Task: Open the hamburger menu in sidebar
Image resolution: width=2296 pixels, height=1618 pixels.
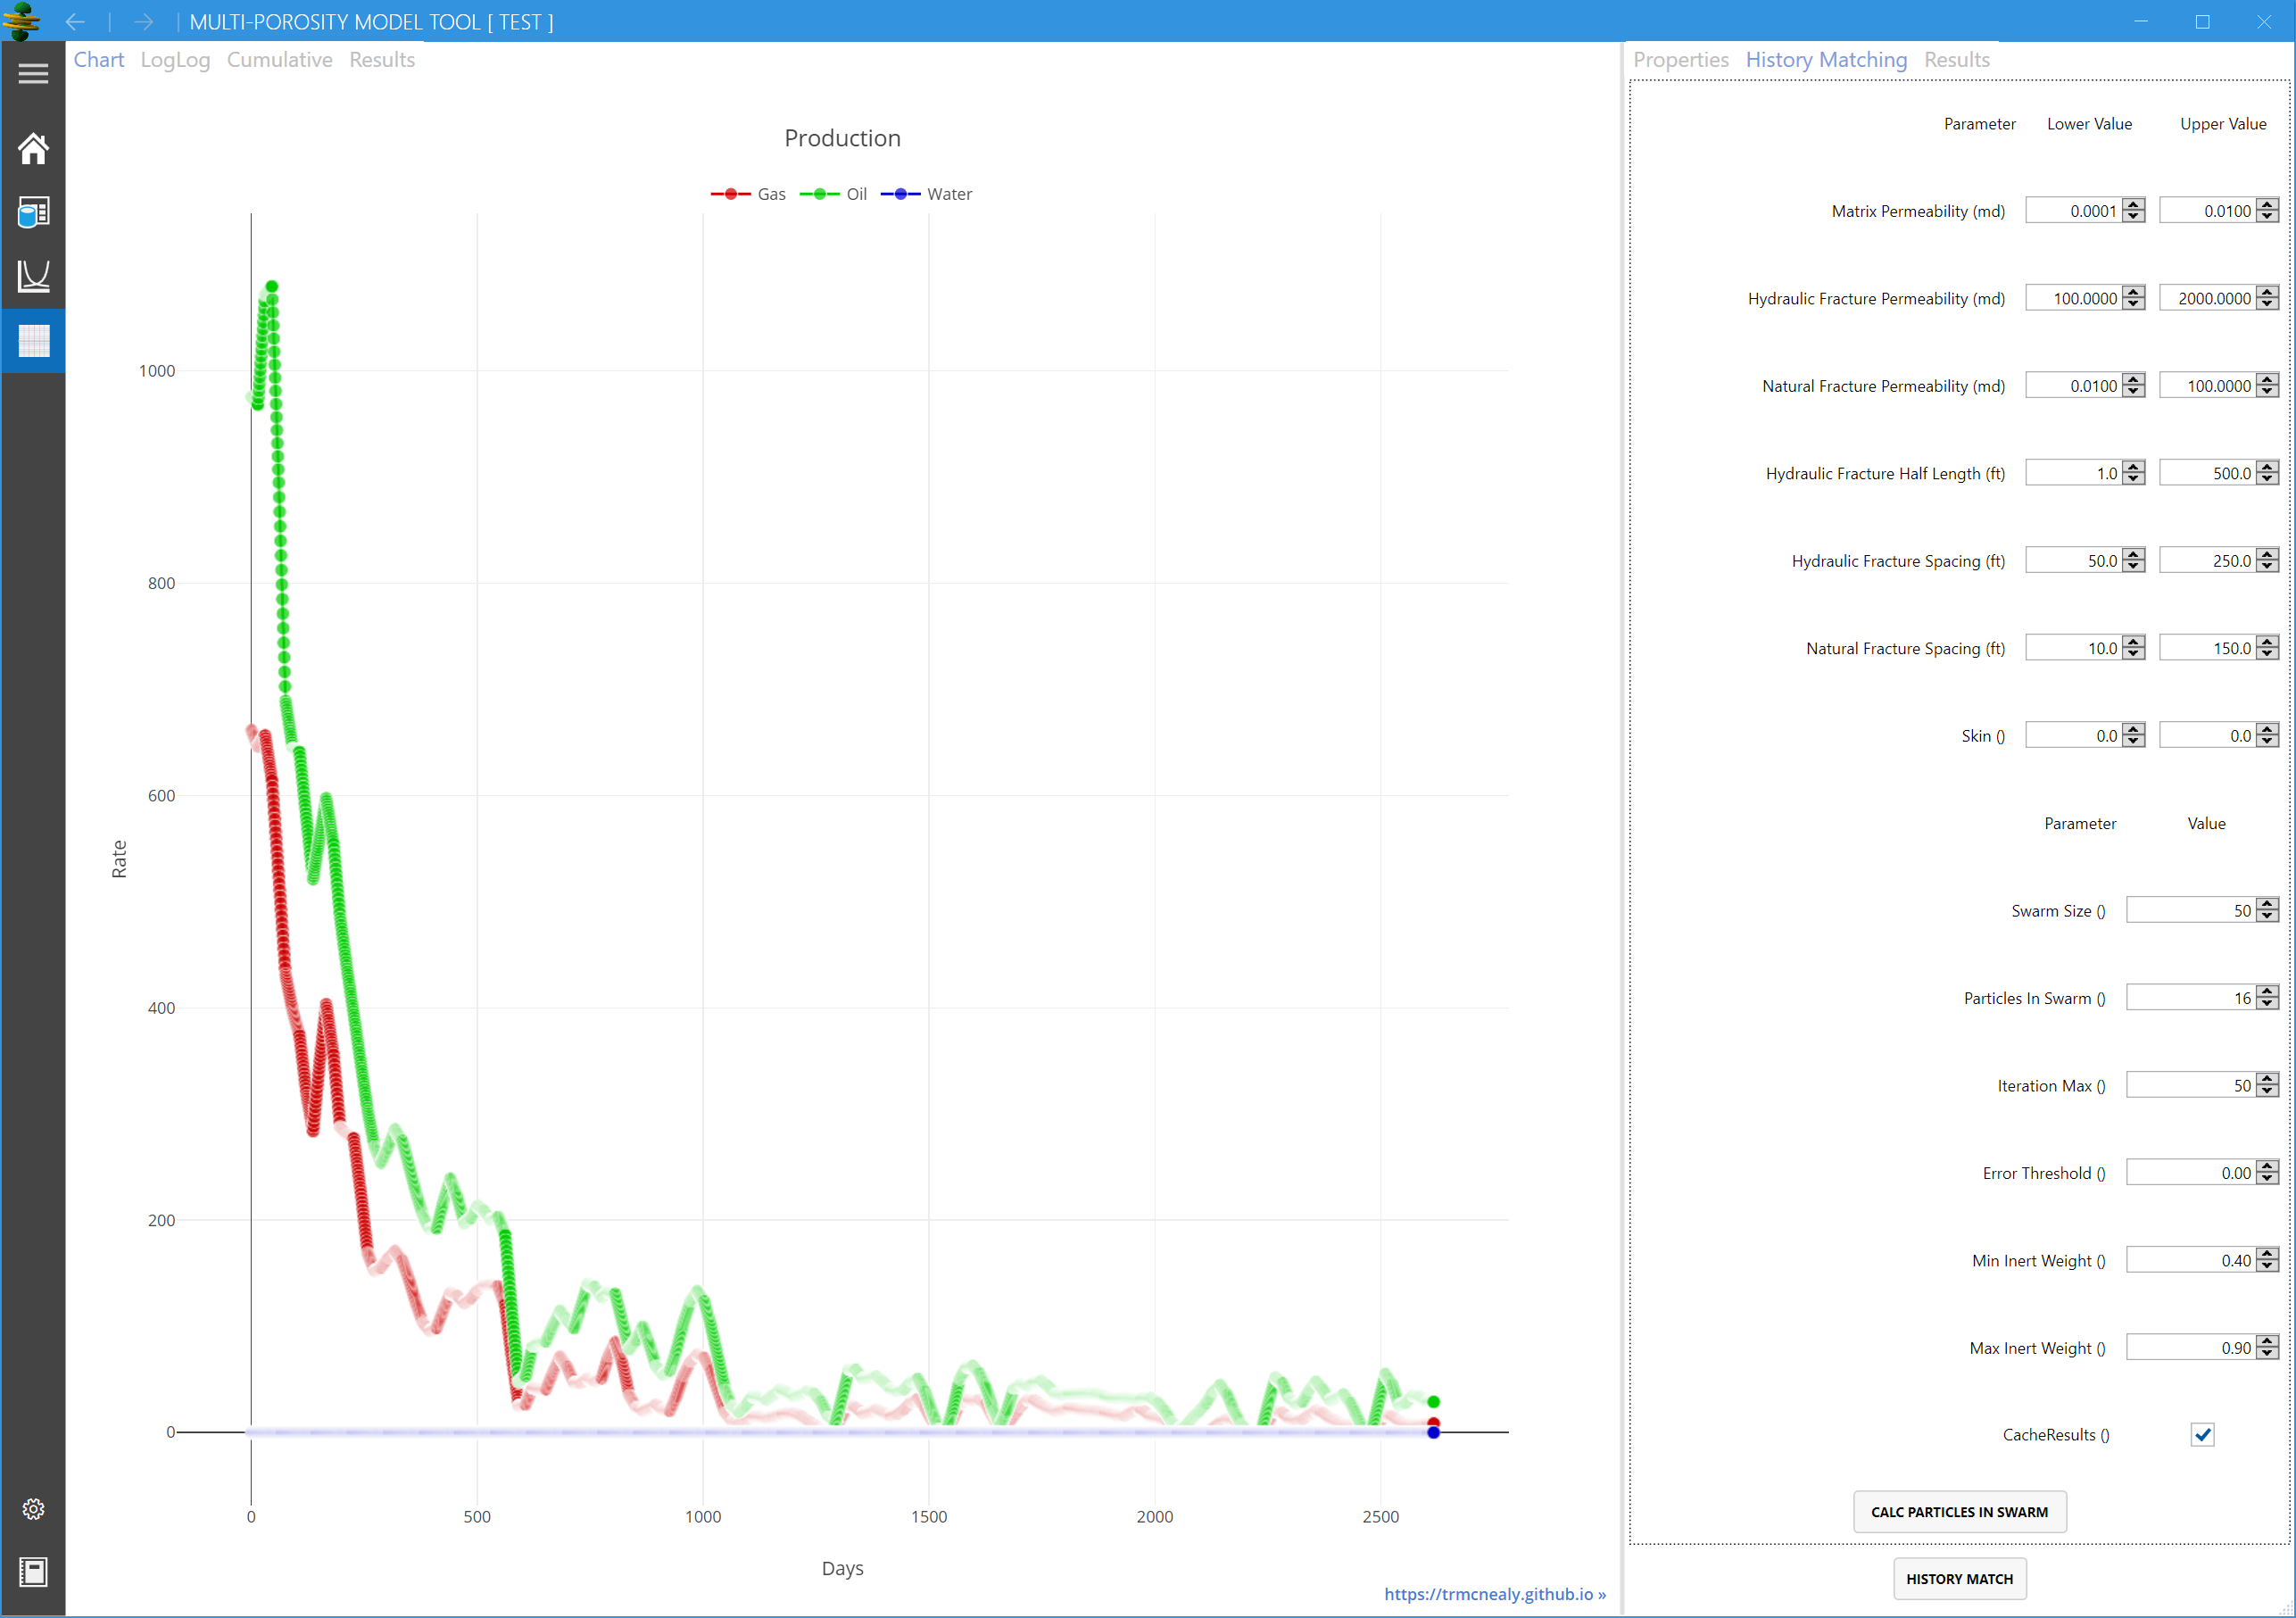Action: click(x=33, y=74)
